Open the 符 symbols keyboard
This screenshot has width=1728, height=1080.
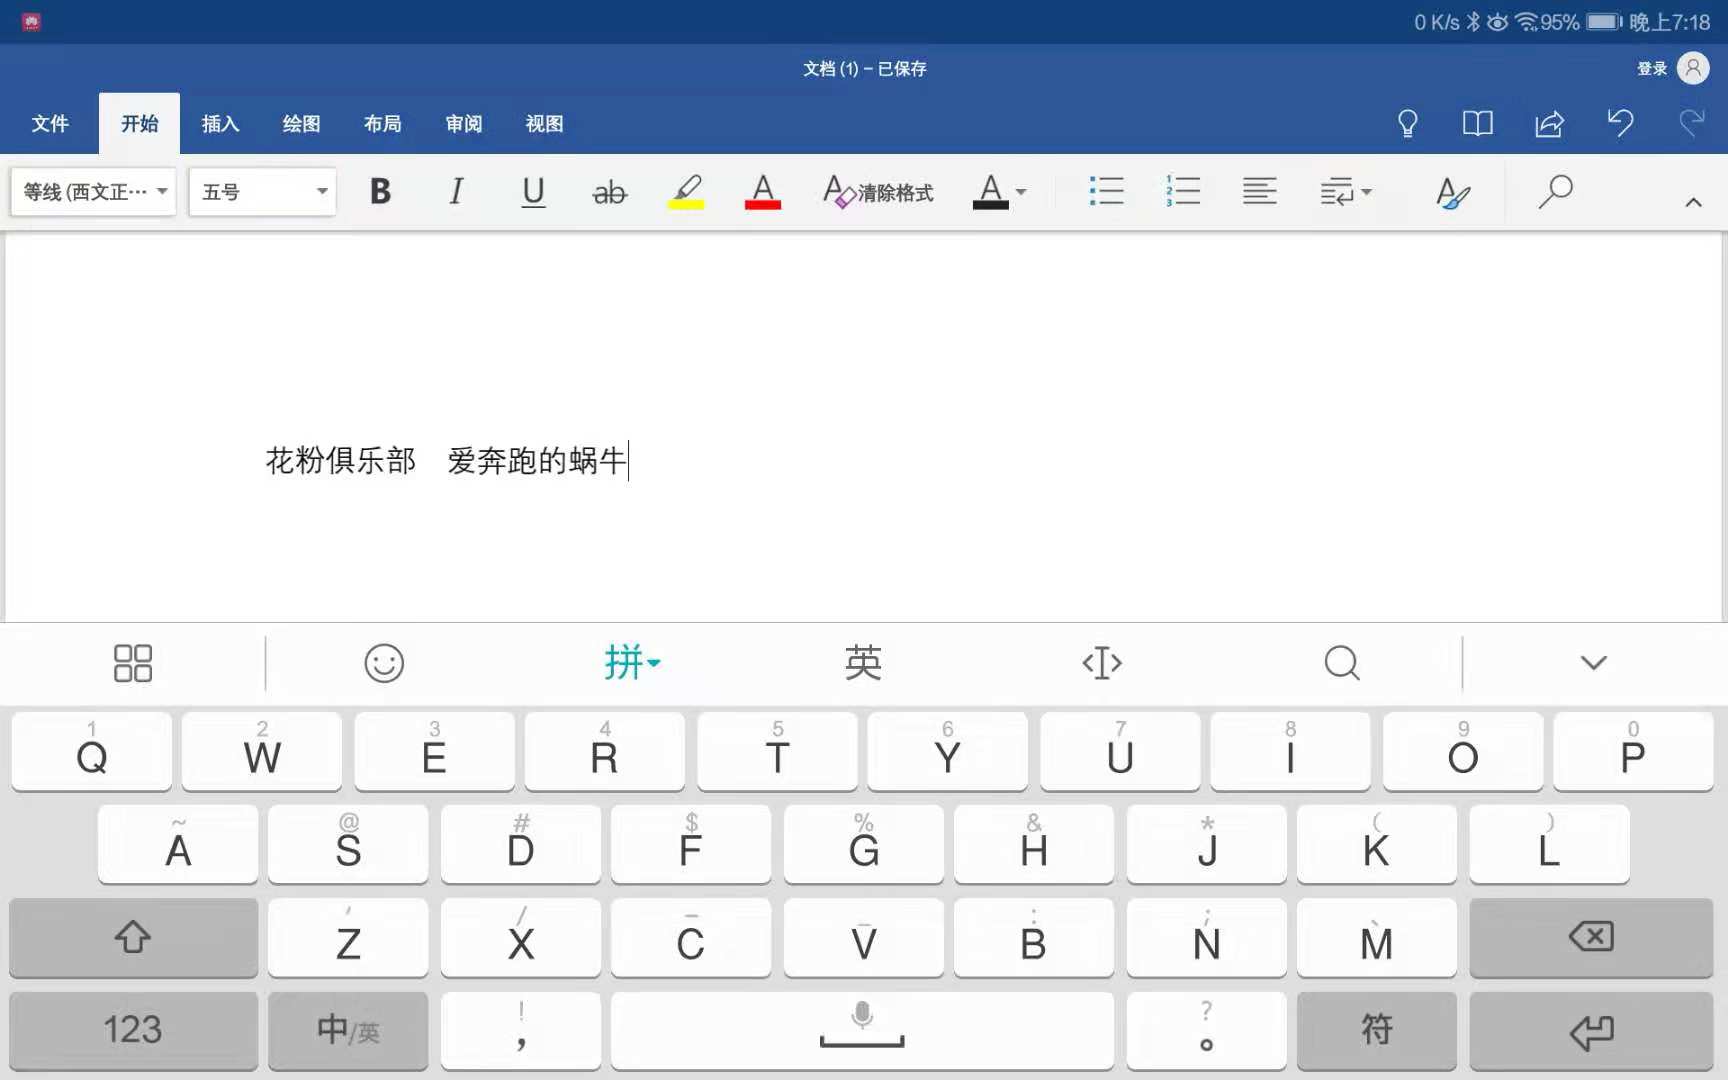point(1377,1030)
